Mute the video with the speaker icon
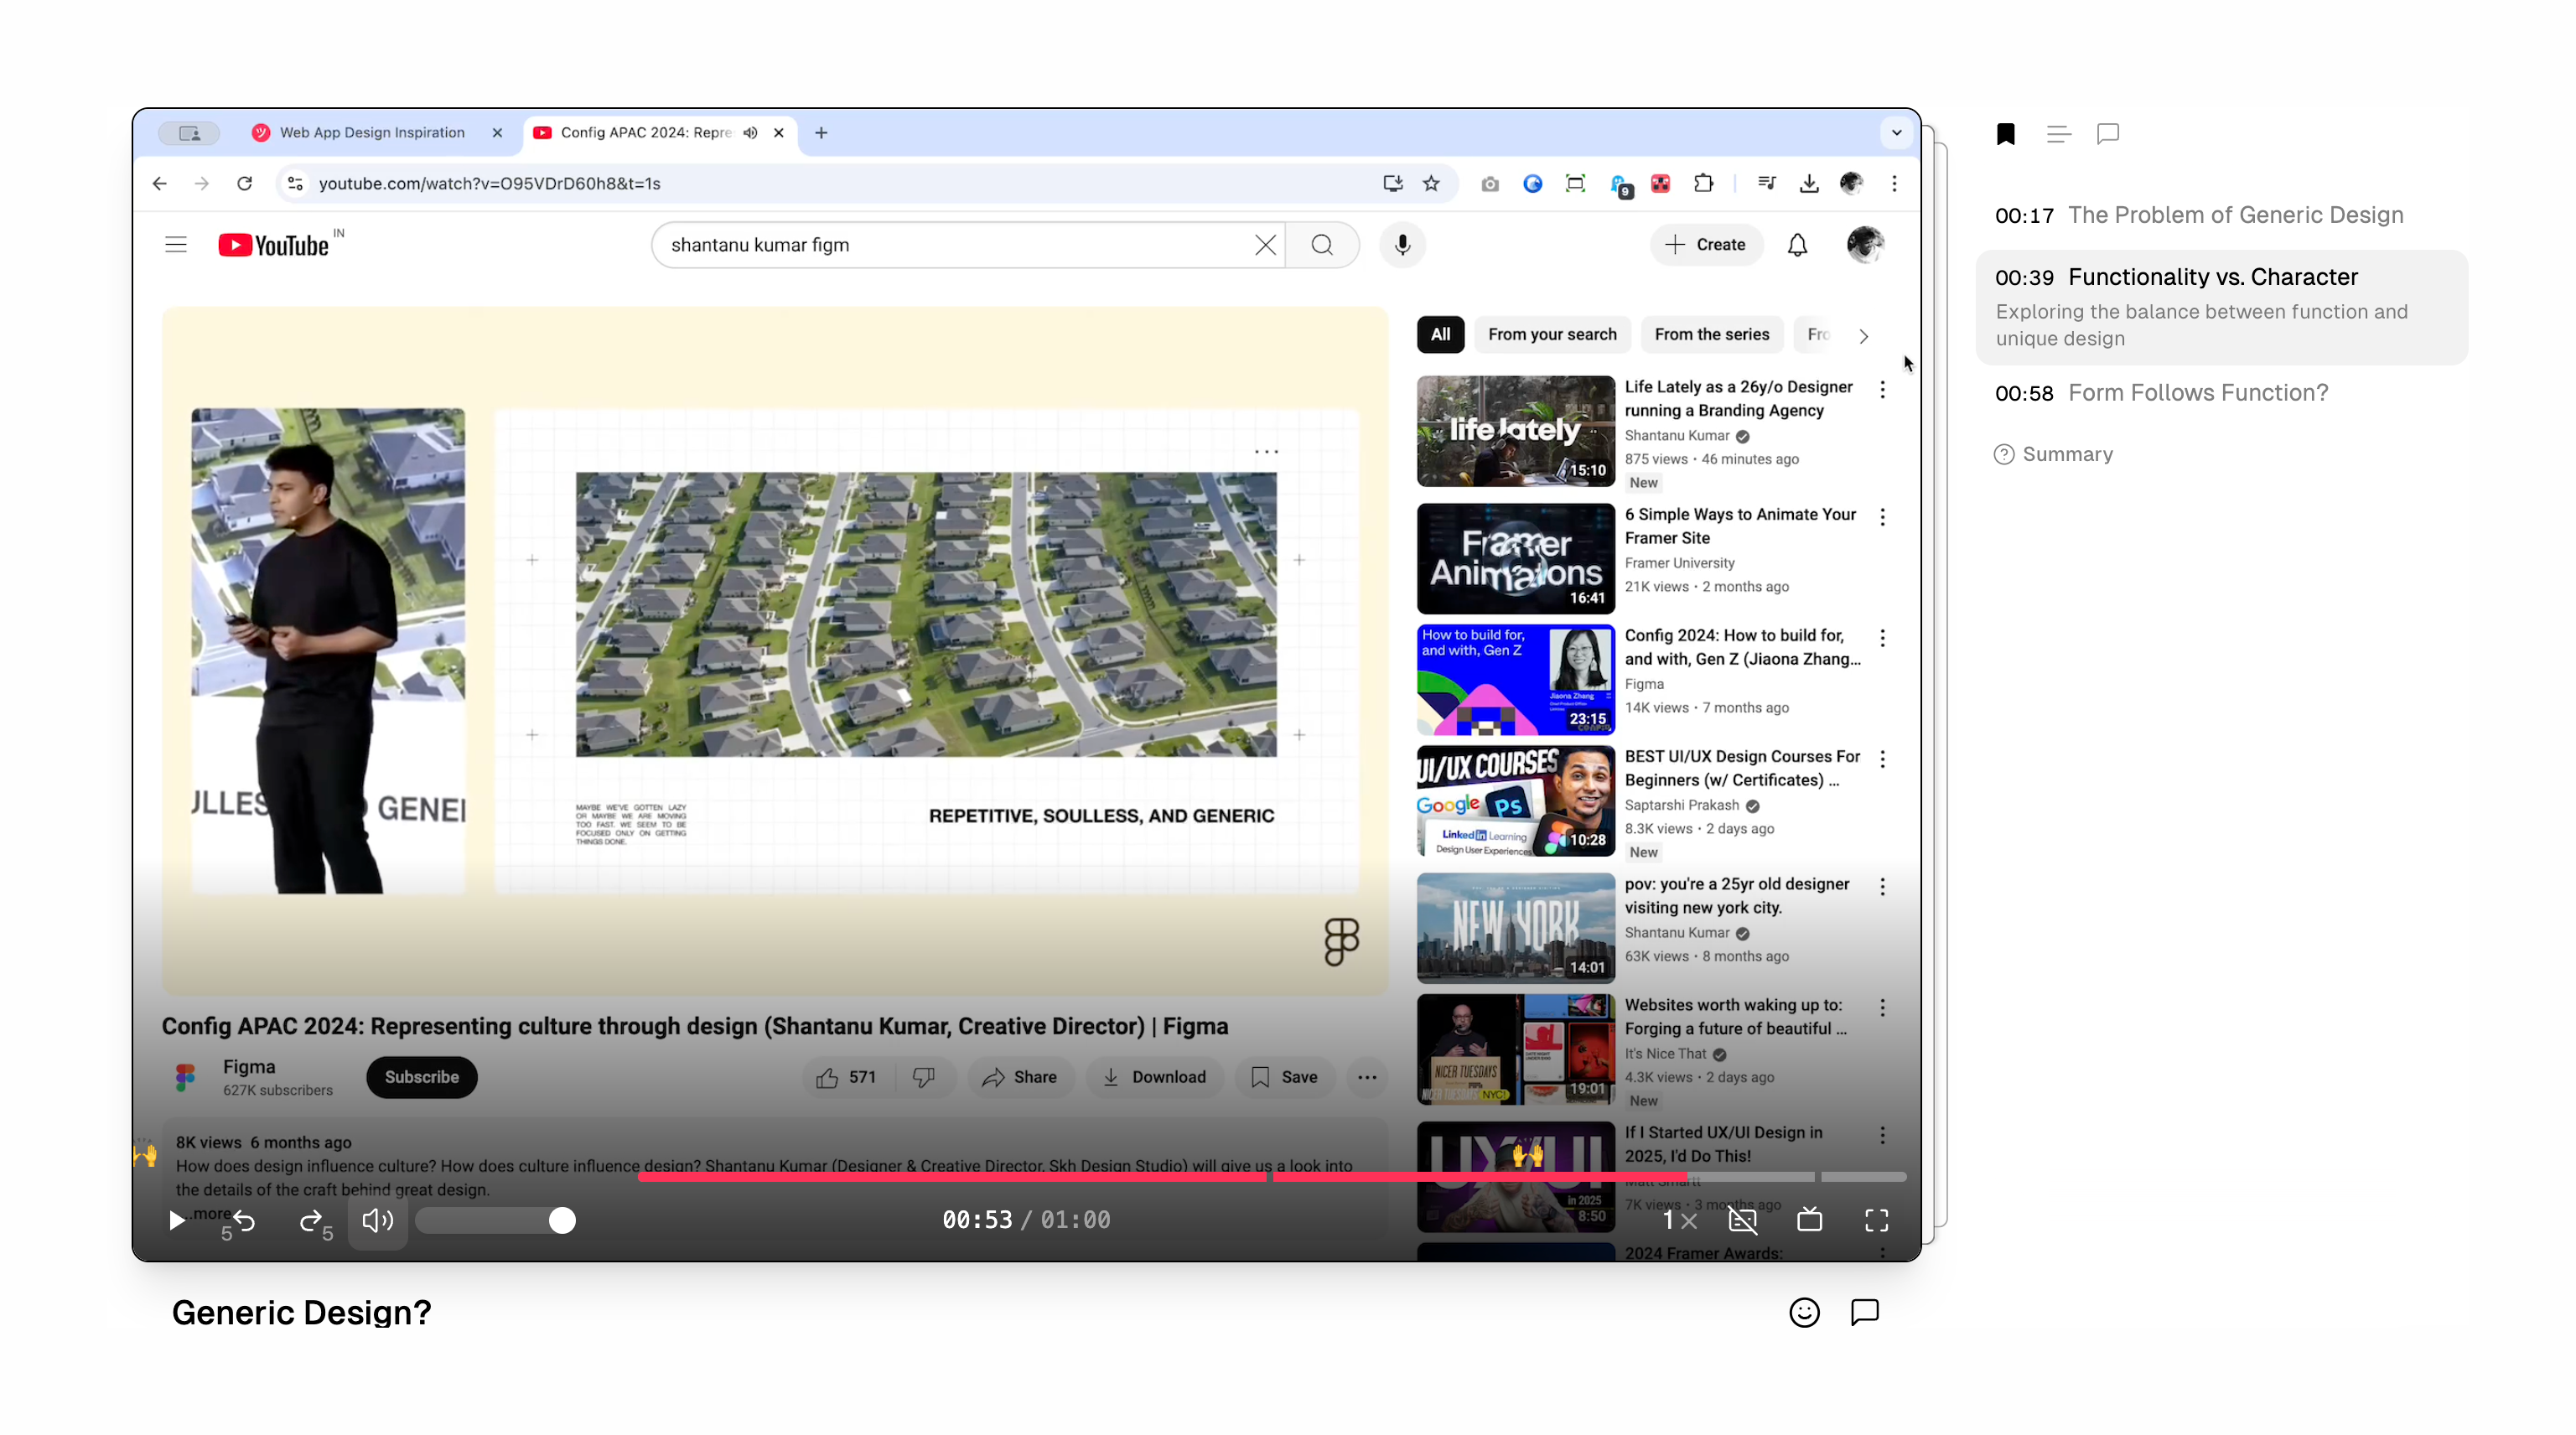 pyautogui.click(x=377, y=1220)
